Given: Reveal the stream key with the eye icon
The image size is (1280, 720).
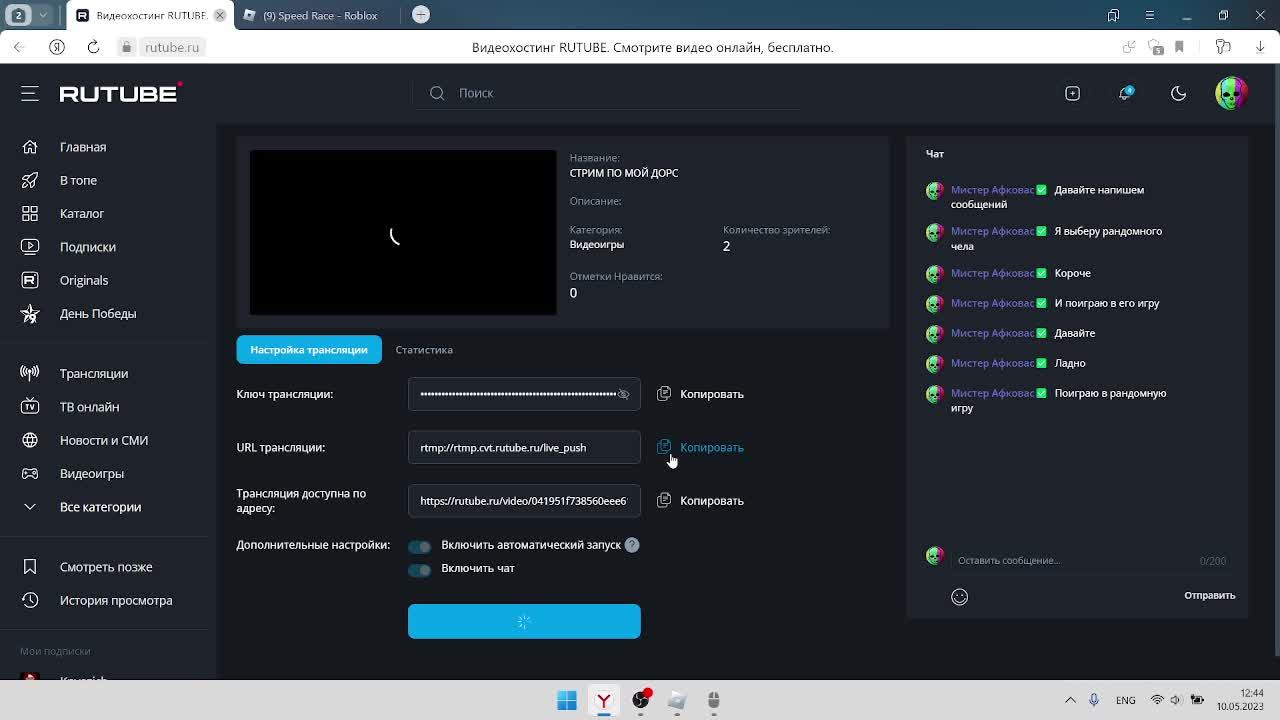Looking at the screenshot, I should pyautogui.click(x=623, y=394).
